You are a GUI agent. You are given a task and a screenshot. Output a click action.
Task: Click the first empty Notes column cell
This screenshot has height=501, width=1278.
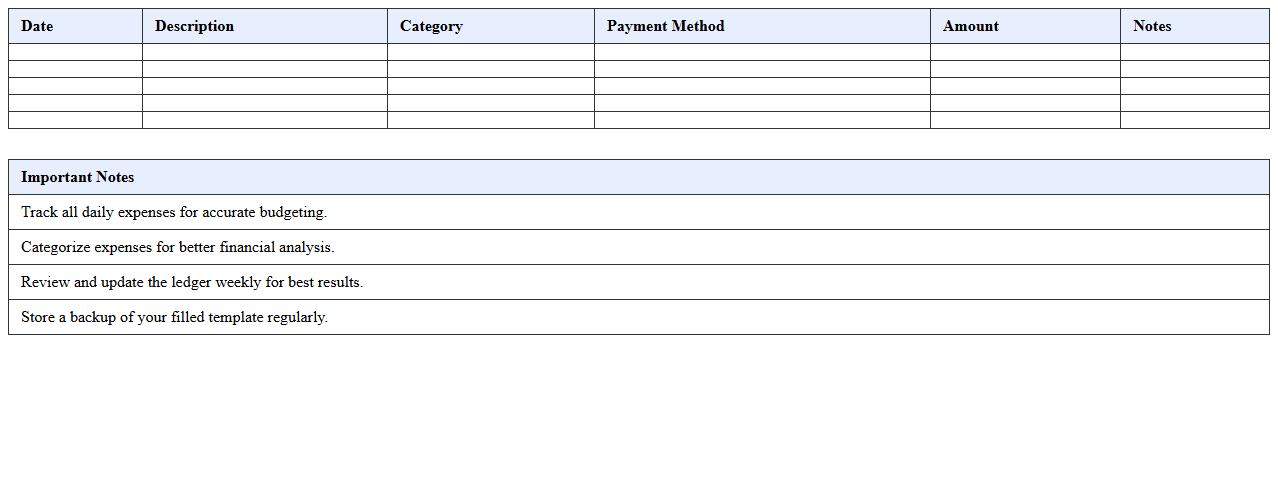[1194, 52]
